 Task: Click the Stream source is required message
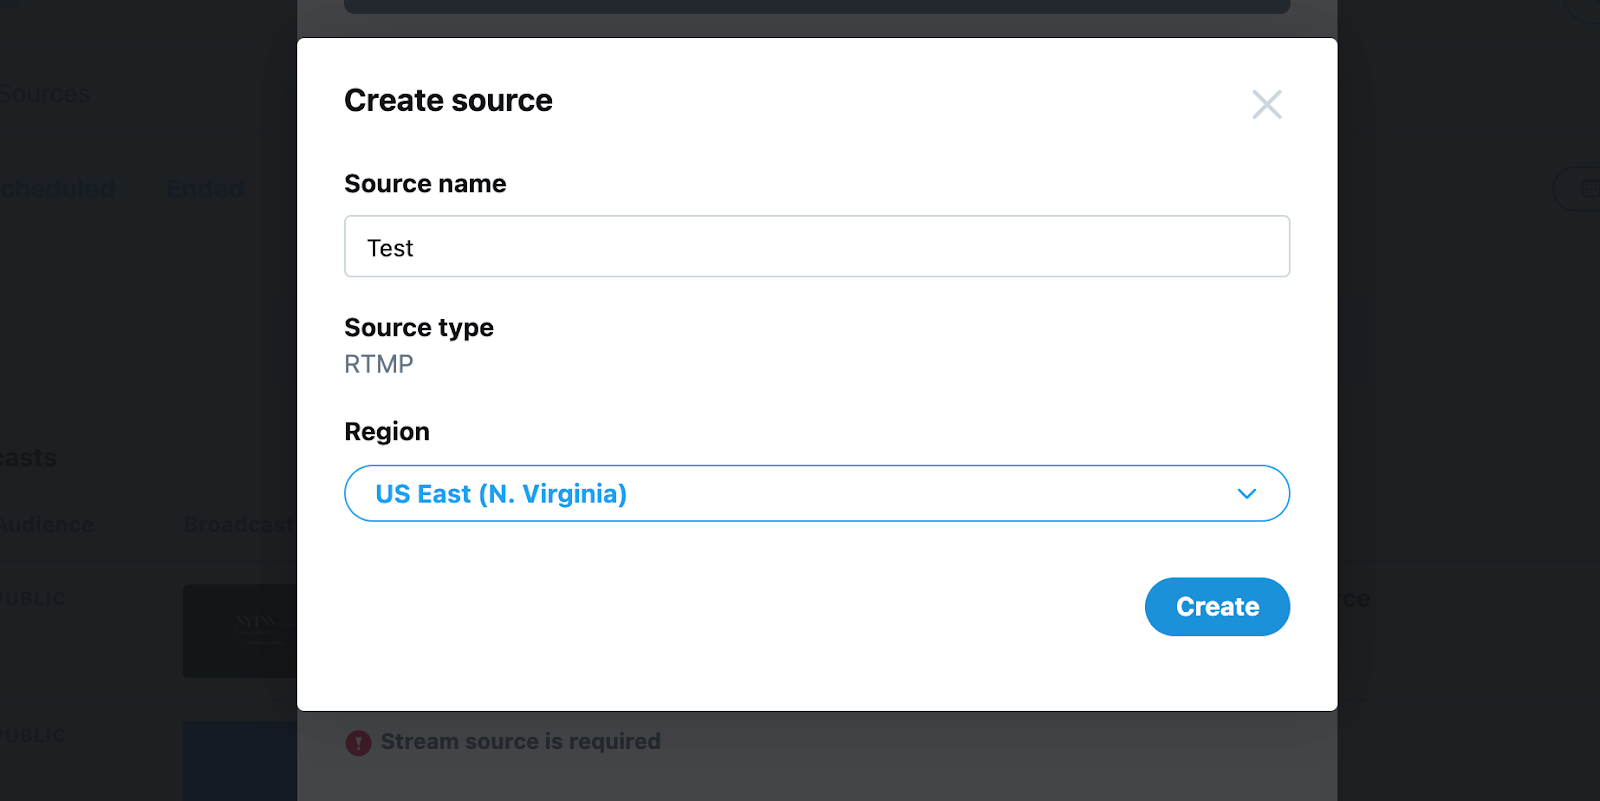pos(521,742)
